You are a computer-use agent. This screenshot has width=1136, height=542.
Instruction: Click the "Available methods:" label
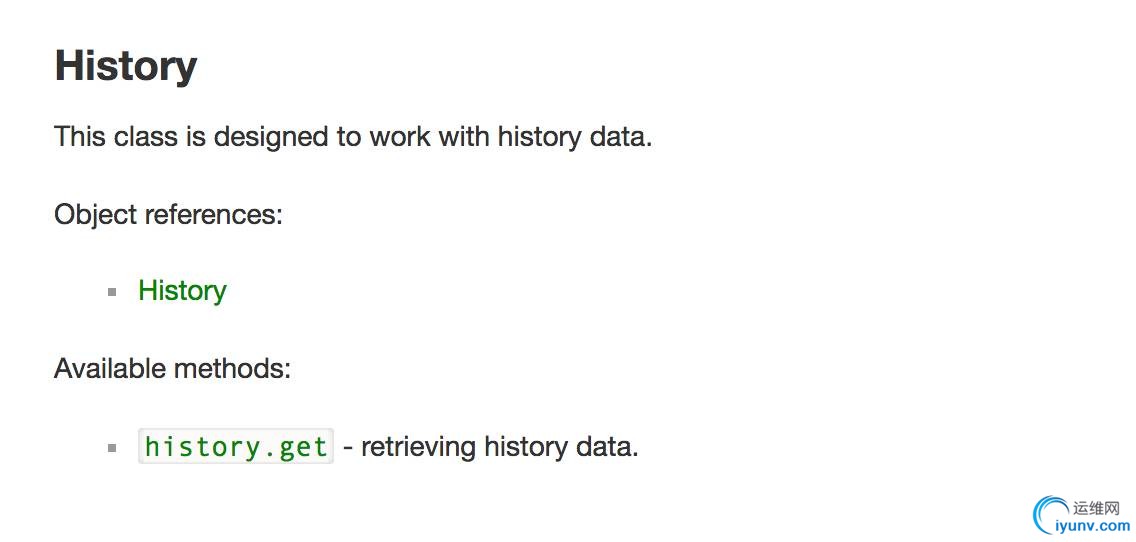172,369
